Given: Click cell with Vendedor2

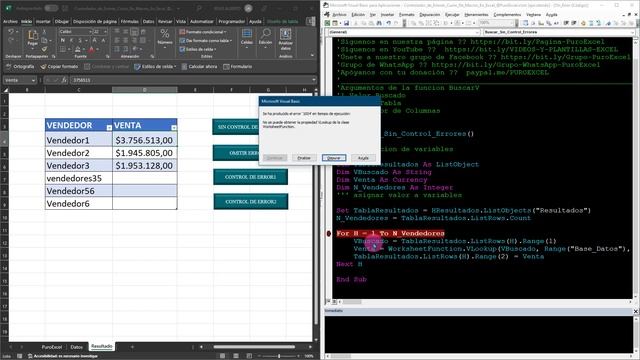Looking at the screenshot, I should [x=79, y=153].
